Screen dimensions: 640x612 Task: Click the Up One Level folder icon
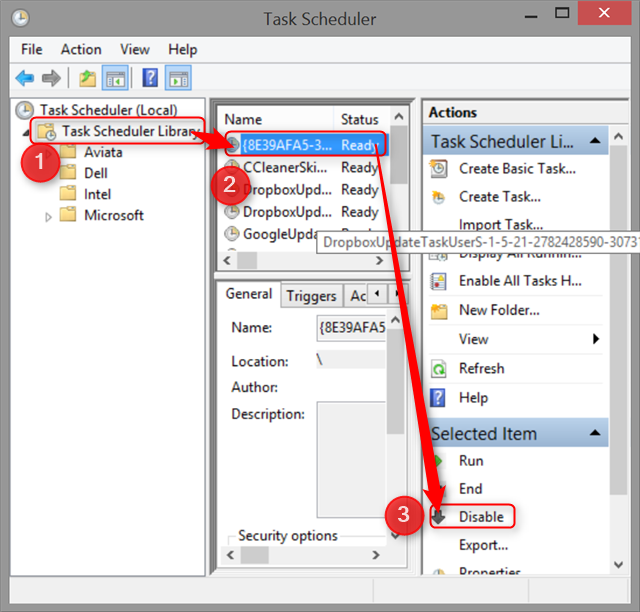pyautogui.click(x=88, y=78)
